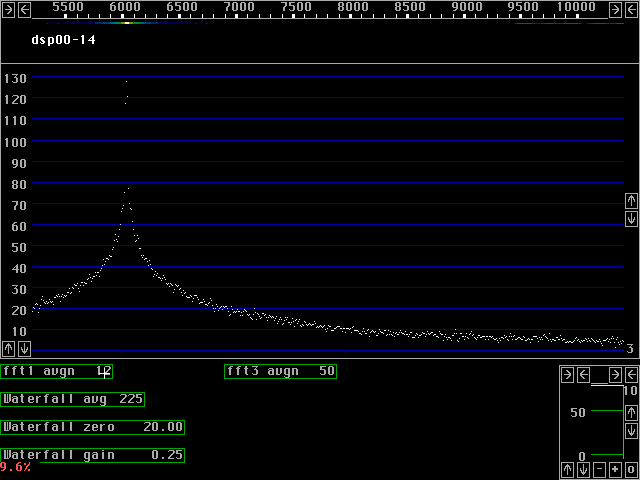This screenshot has height=480, width=640.
Task: Click the 9500 frequency label
Action: [x=523, y=7]
